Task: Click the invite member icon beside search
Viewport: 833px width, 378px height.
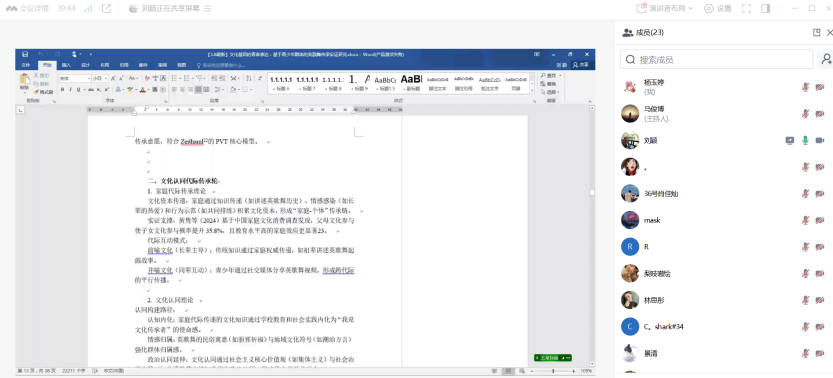Action: pyautogui.click(x=825, y=59)
